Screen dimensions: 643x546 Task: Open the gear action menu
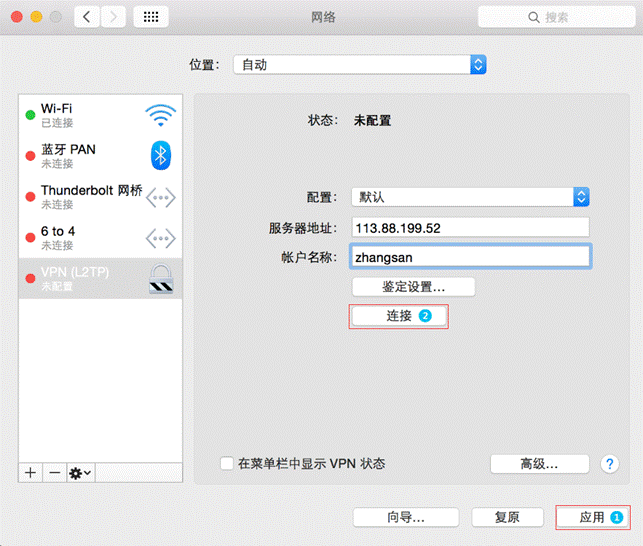pyautogui.click(x=80, y=473)
